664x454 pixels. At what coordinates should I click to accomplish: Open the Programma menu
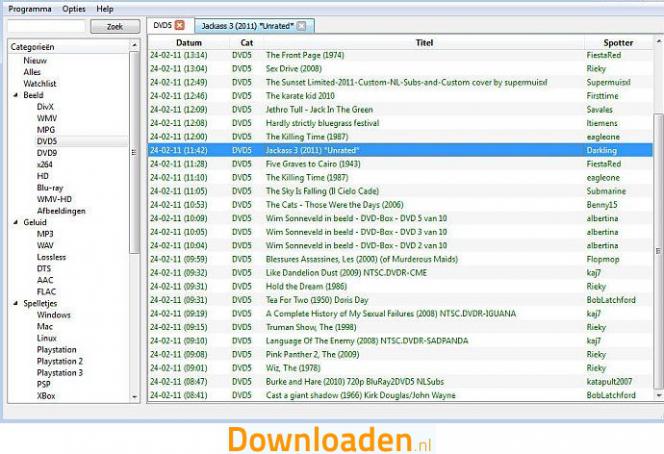[30, 9]
